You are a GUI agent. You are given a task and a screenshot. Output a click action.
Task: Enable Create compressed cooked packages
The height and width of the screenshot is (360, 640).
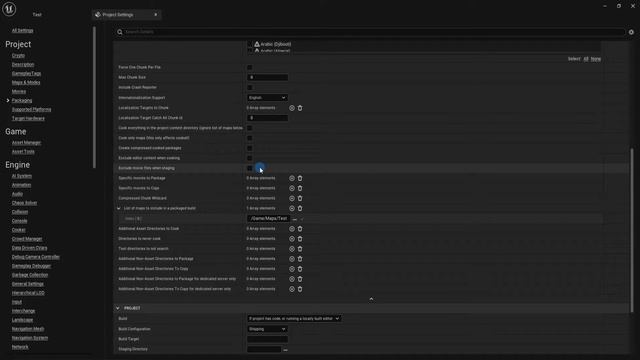tap(250, 148)
